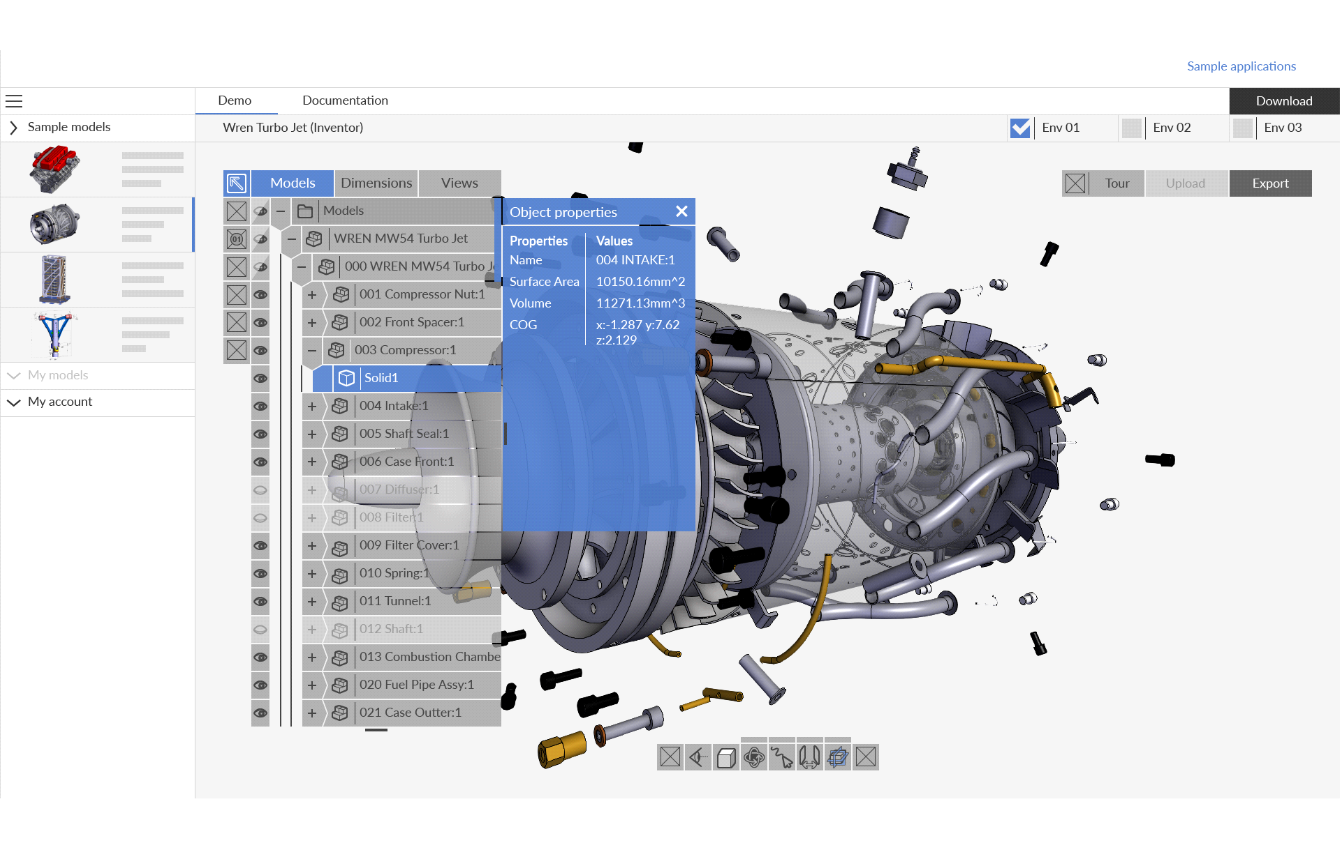
Task: Click the cube display mode icon
Action: [726, 757]
